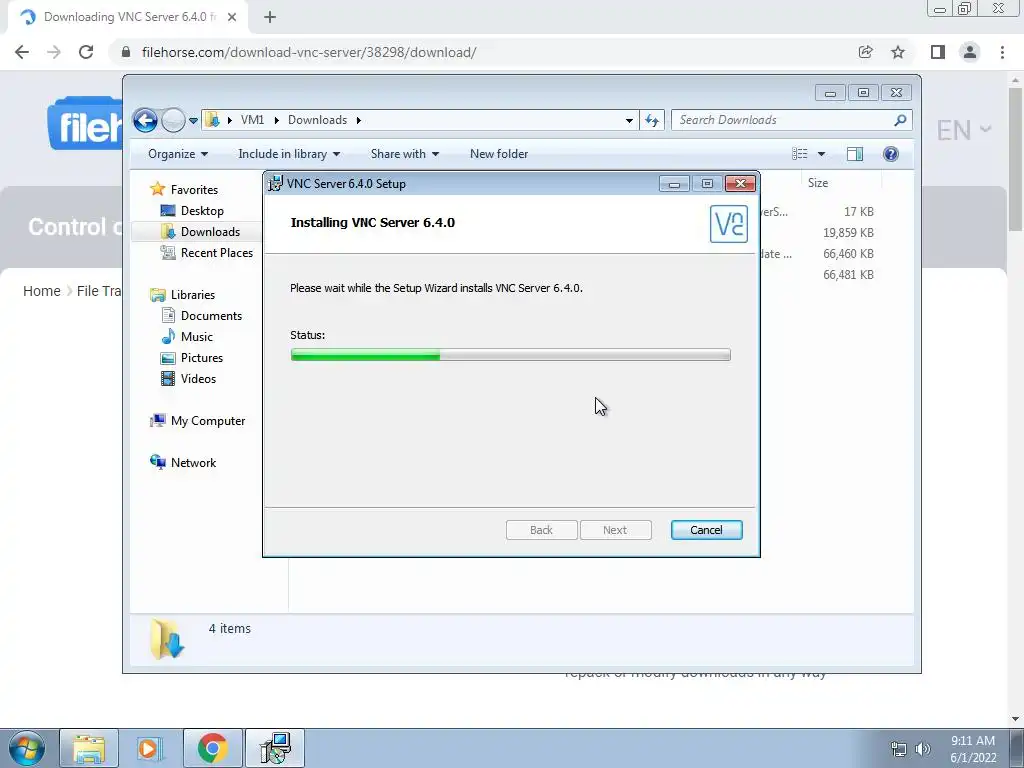The height and width of the screenshot is (768, 1024).
Task: Toggle the preview pane icon
Action: coord(855,154)
